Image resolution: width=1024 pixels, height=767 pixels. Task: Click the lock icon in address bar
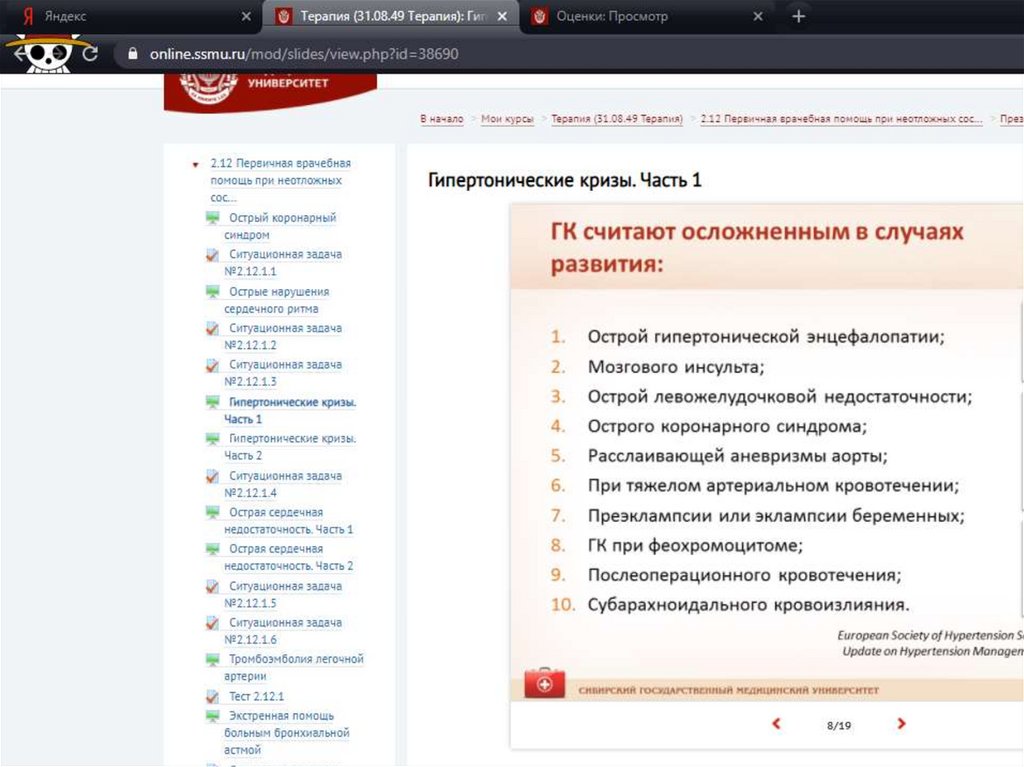pos(133,54)
